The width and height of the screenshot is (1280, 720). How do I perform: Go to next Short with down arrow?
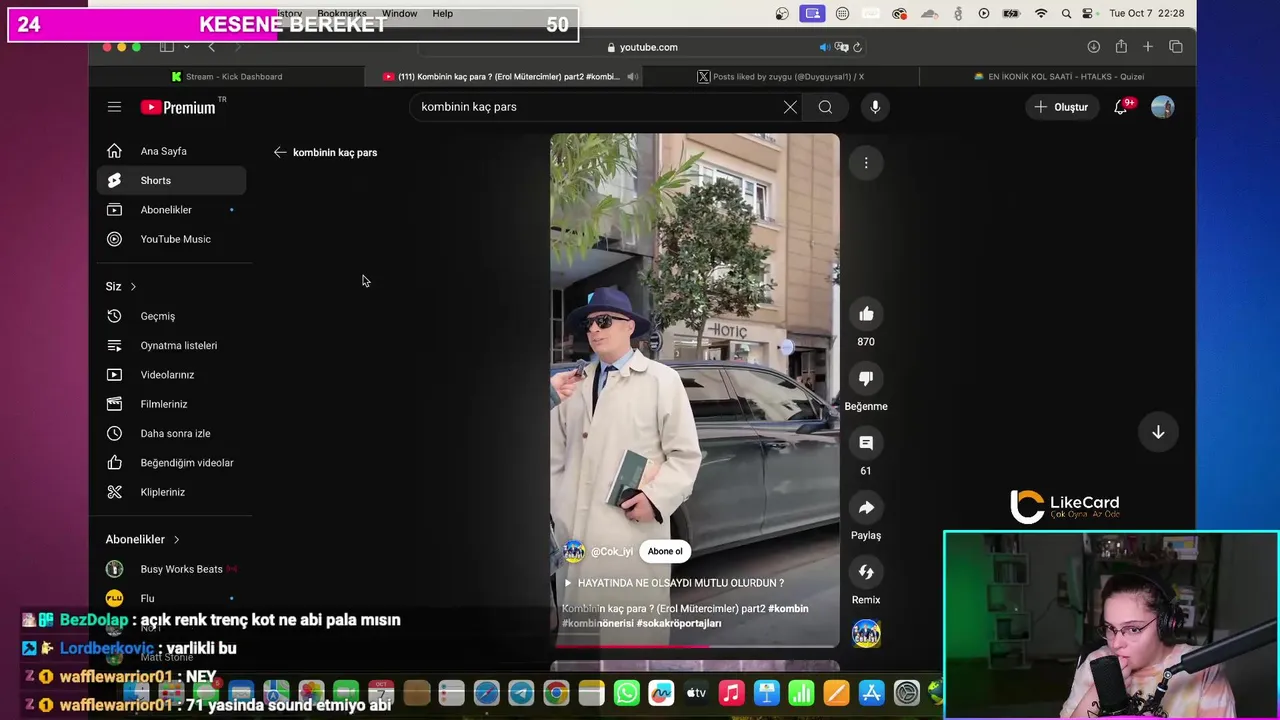(1158, 432)
